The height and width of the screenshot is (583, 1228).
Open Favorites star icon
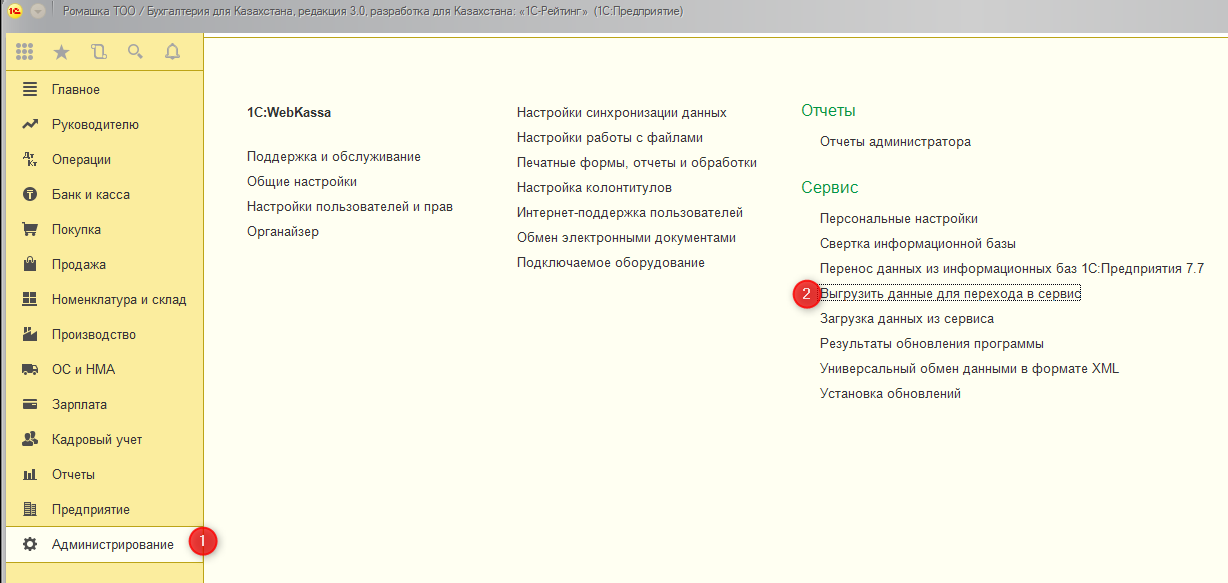pyautogui.click(x=61, y=52)
